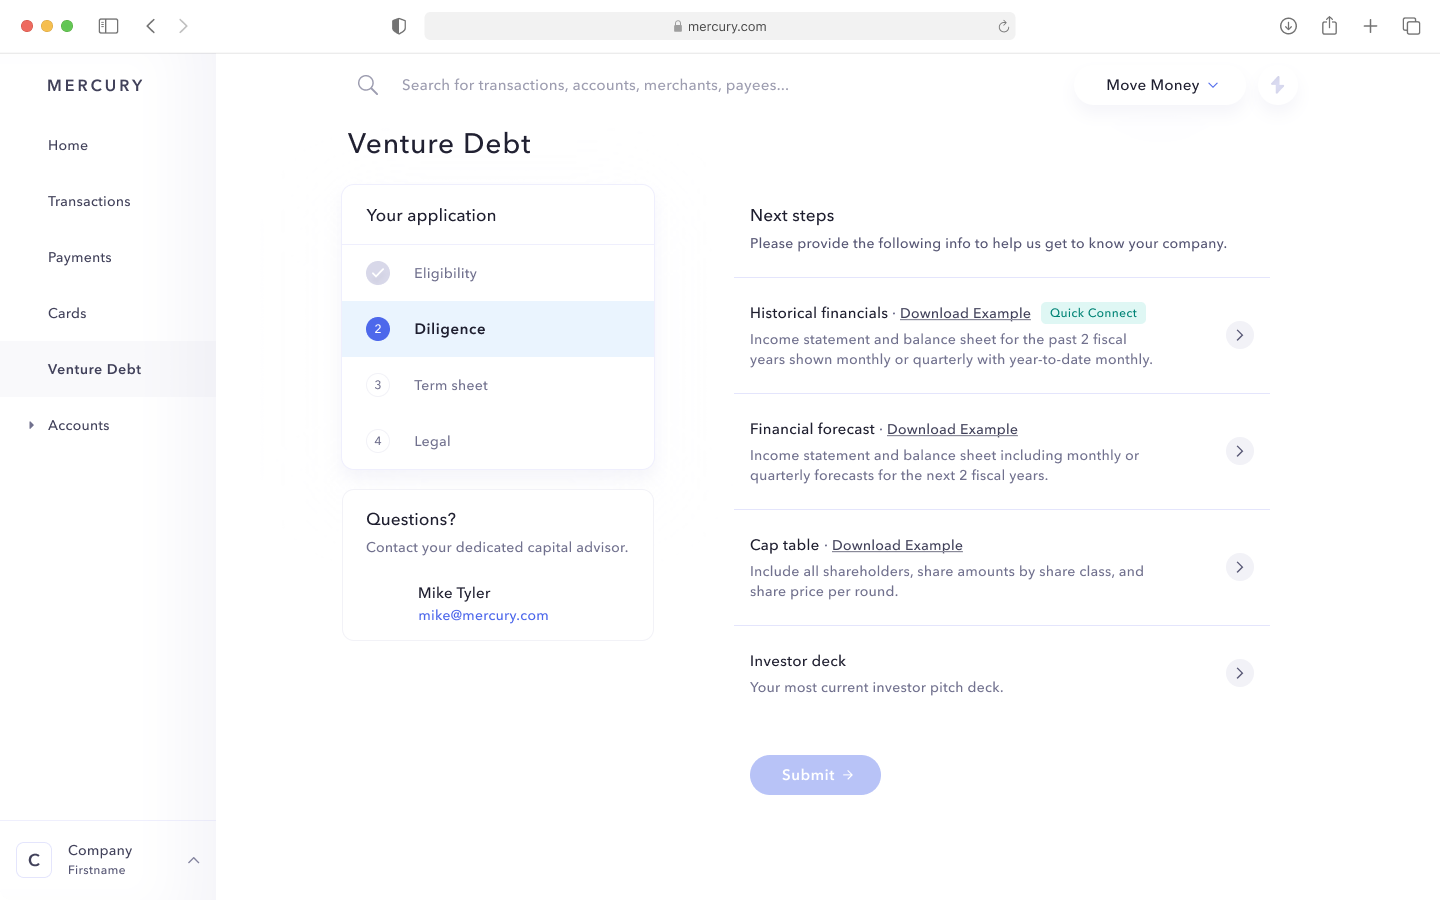Open the Safari downloads icon
This screenshot has width=1440, height=900.
[1288, 26]
